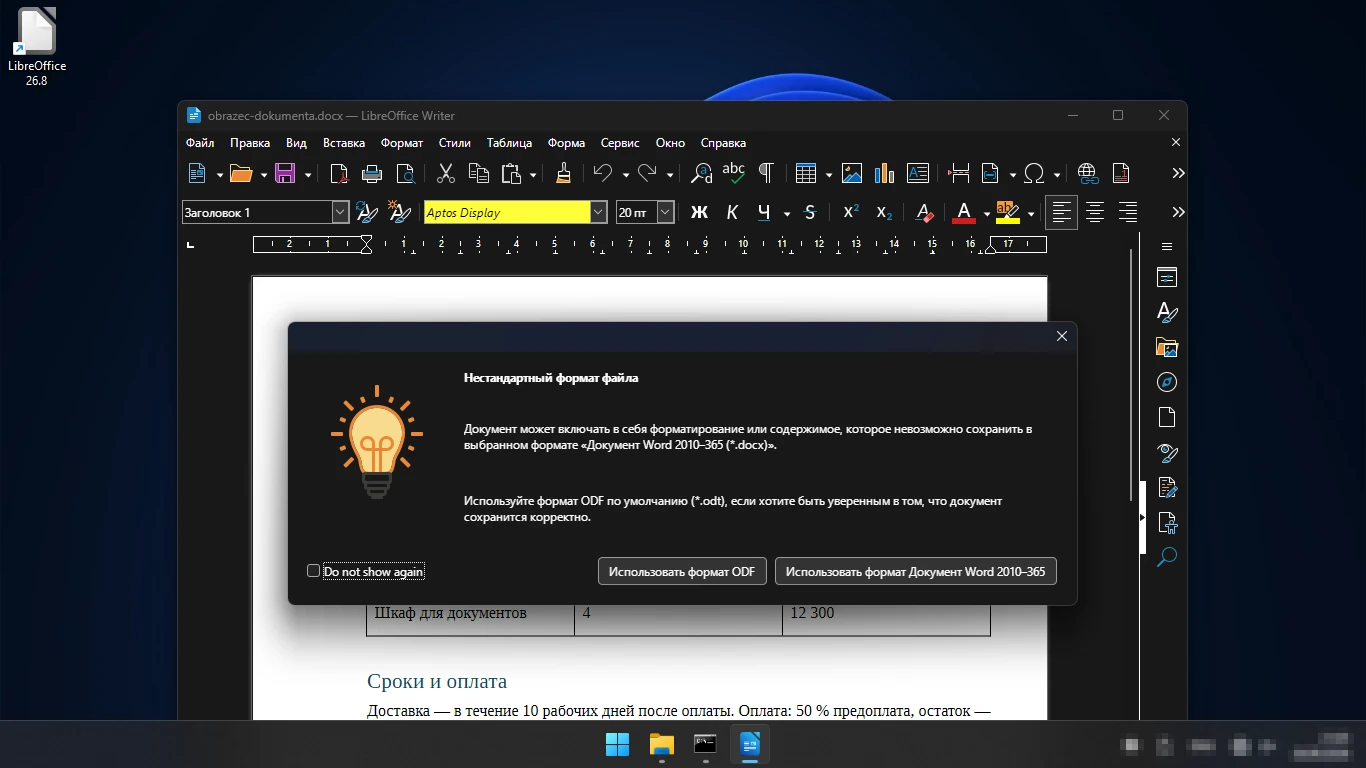Screen dimensions: 1366x768
Task: Open the Вставка menu
Action: [344, 143]
